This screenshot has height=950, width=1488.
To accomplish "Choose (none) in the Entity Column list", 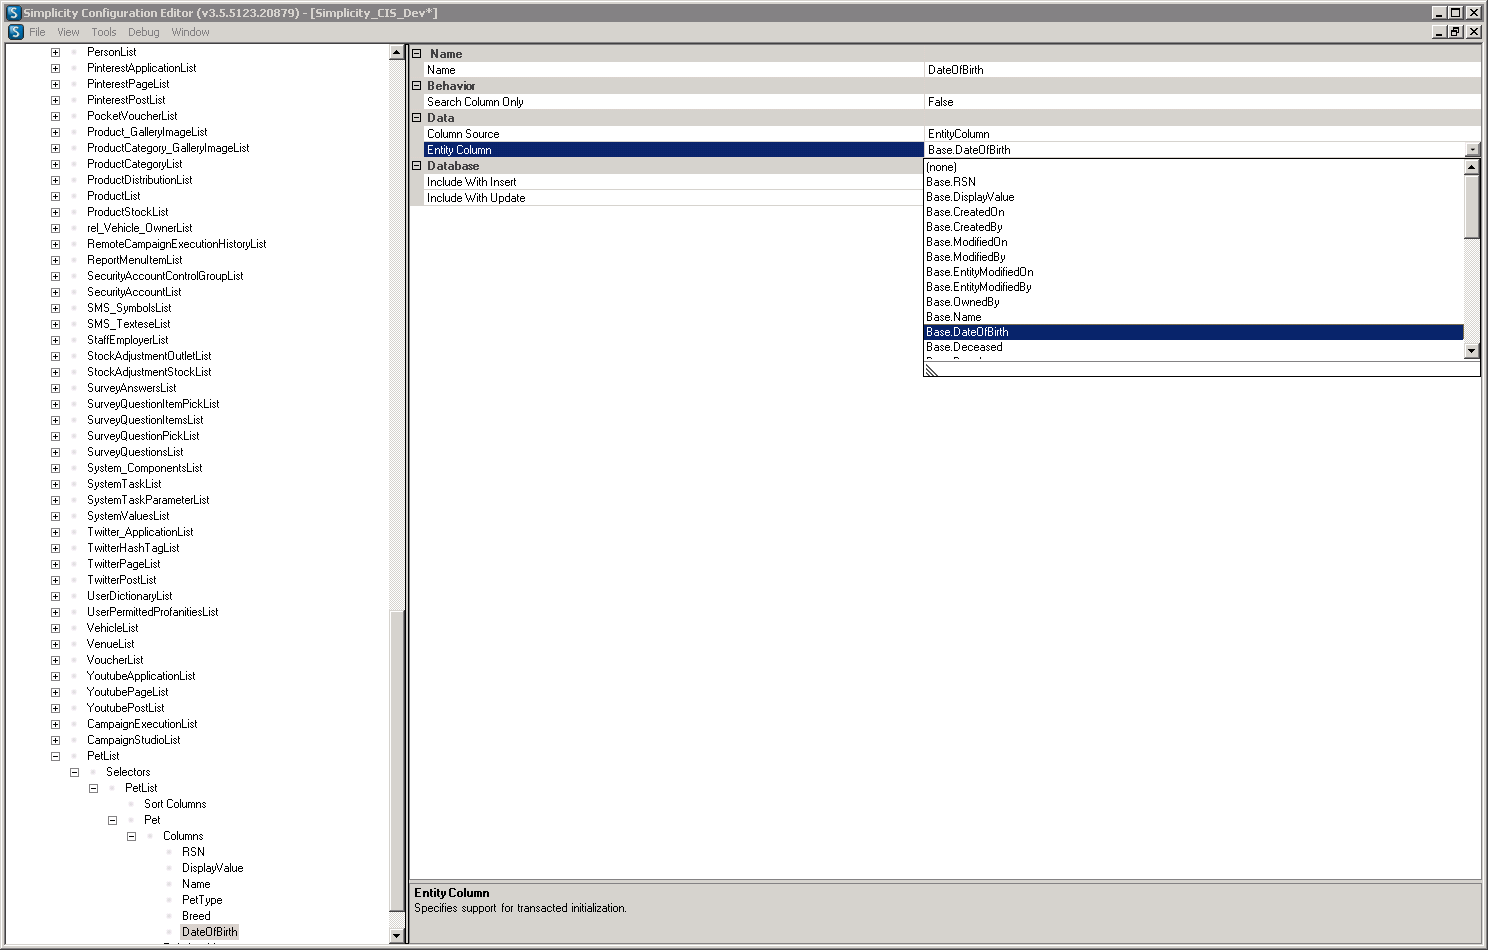I will tap(1194, 167).
